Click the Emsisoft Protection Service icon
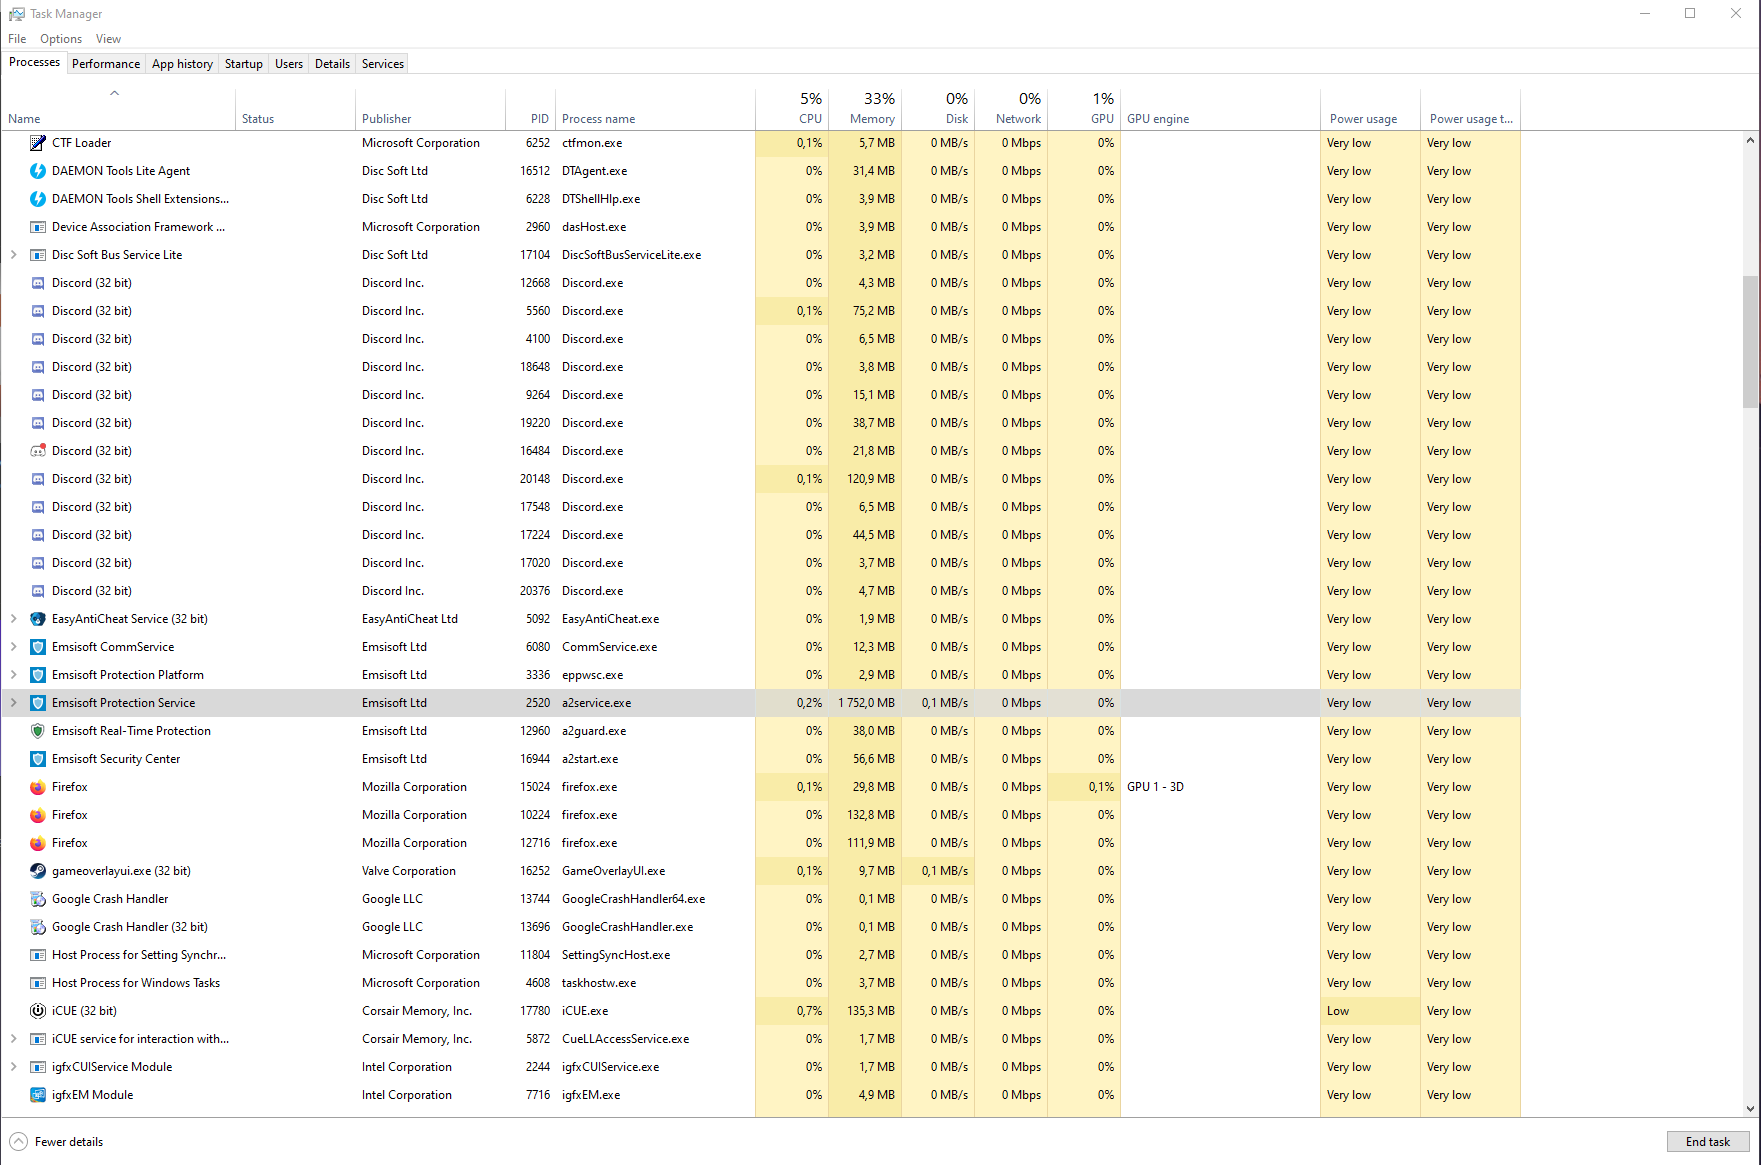 (x=38, y=703)
